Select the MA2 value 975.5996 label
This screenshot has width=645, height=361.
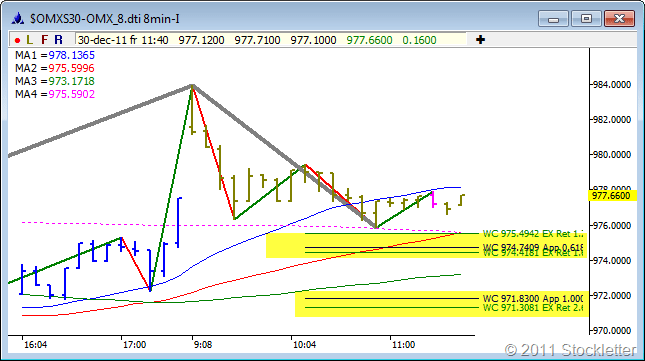(72, 68)
